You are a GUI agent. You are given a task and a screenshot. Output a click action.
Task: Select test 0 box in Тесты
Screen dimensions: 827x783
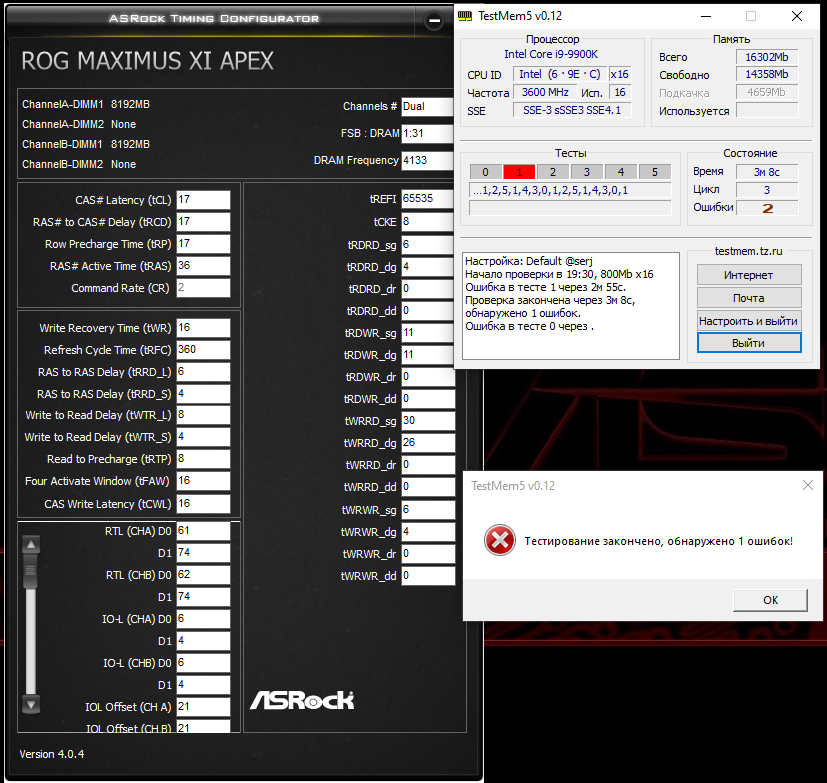click(x=485, y=172)
